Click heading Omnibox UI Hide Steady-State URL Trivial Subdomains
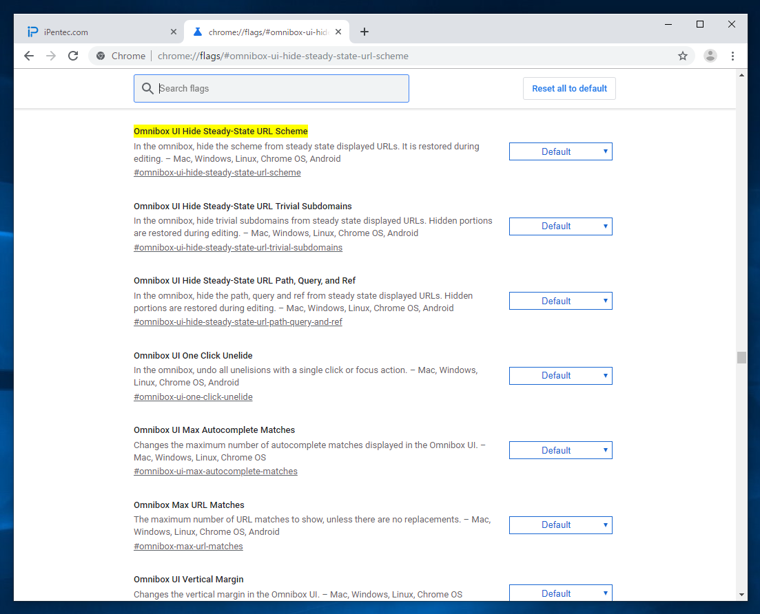Viewport: 760px width, 614px height. [242, 206]
